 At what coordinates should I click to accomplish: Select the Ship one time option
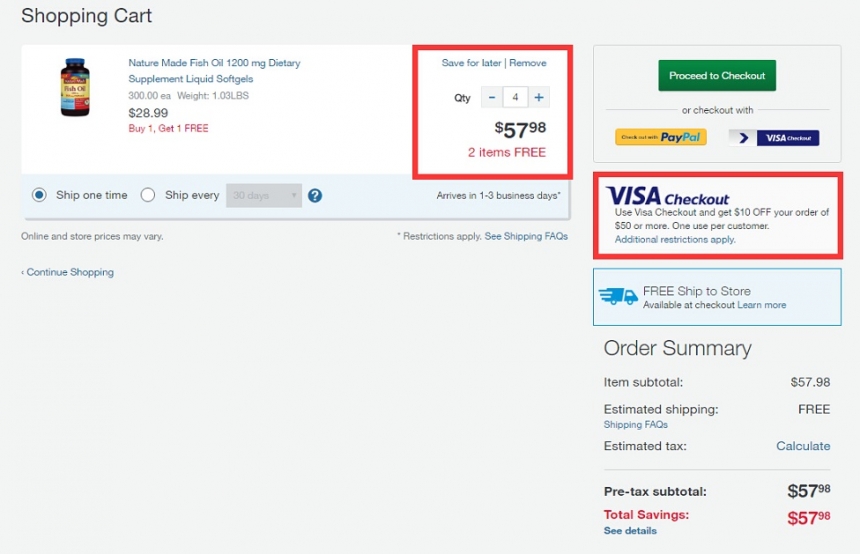[39, 195]
